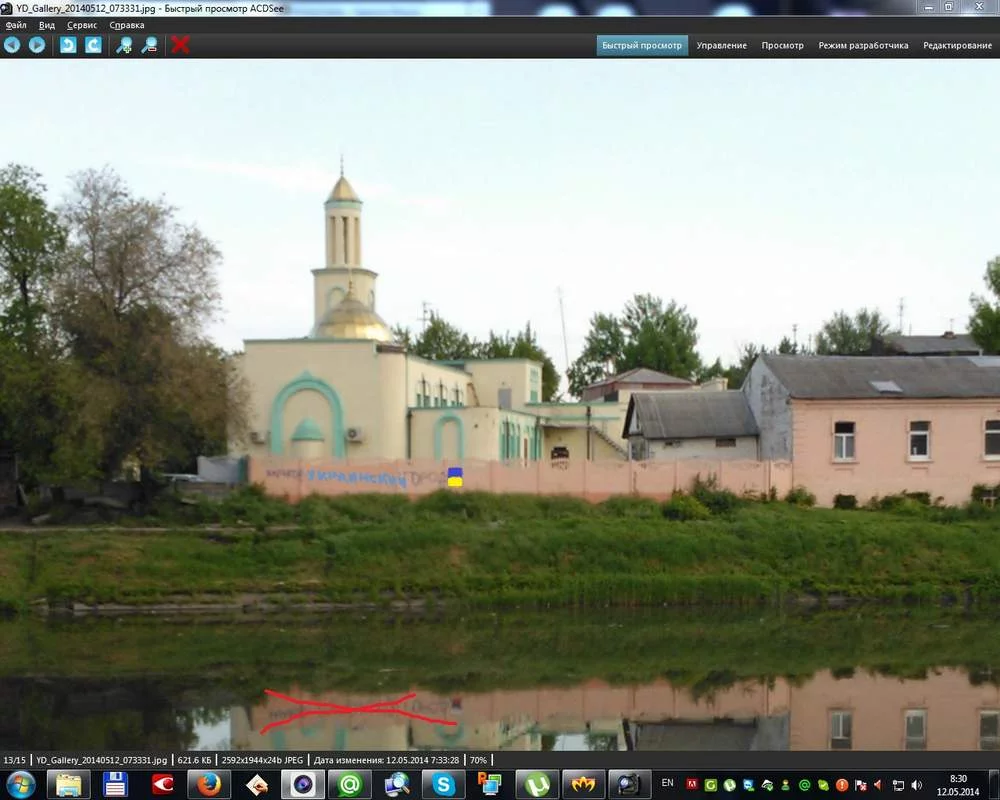Open the Справка menu
Screen dimensions: 1000x800
coord(126,25)
